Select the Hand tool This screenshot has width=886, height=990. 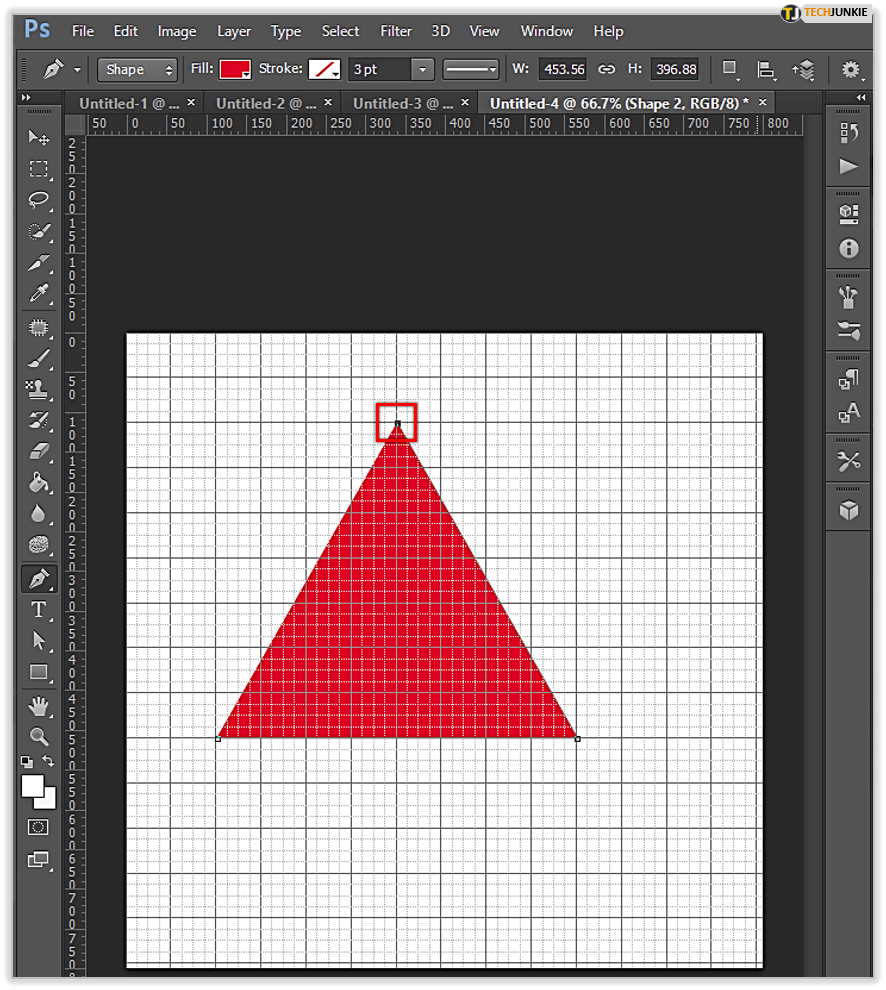tap(39, 706)
